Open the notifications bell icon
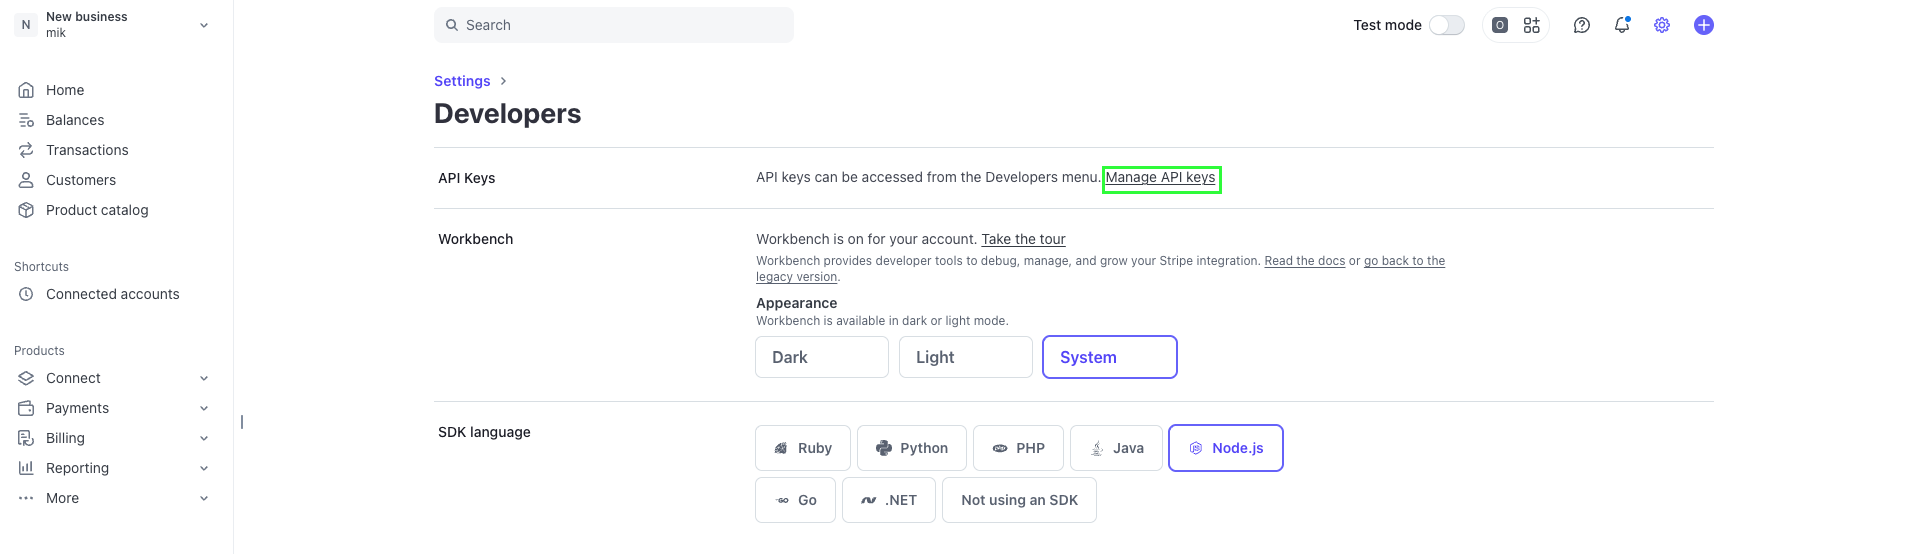Image resolution: width=1906 pixels, height=554 pixels. click(x=1621, y=25)
